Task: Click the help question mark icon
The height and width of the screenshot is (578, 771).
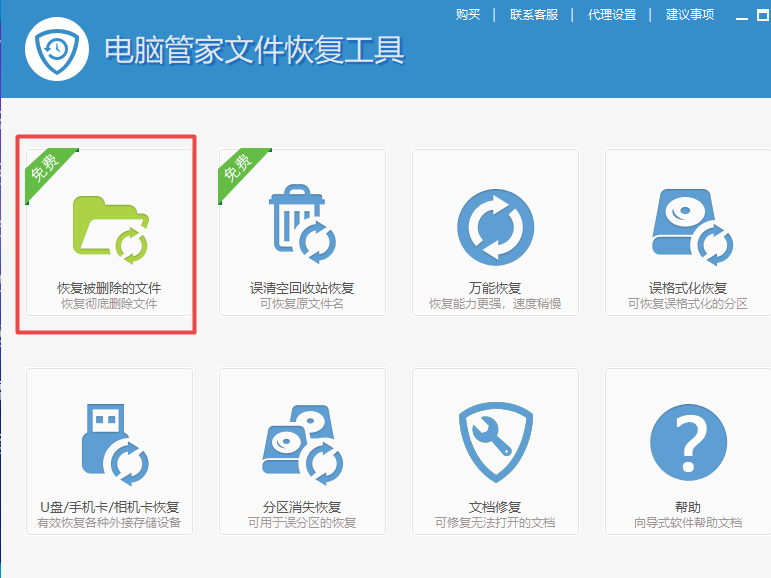Action: tap(688, 442)
